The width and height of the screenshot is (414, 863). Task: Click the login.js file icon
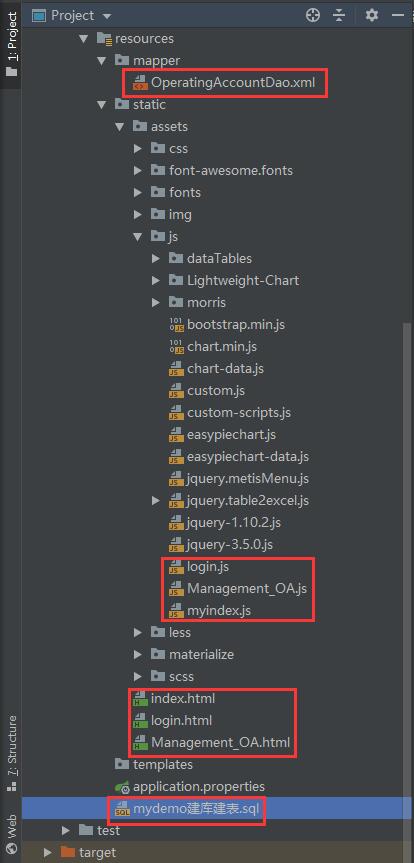click(176, 567)
